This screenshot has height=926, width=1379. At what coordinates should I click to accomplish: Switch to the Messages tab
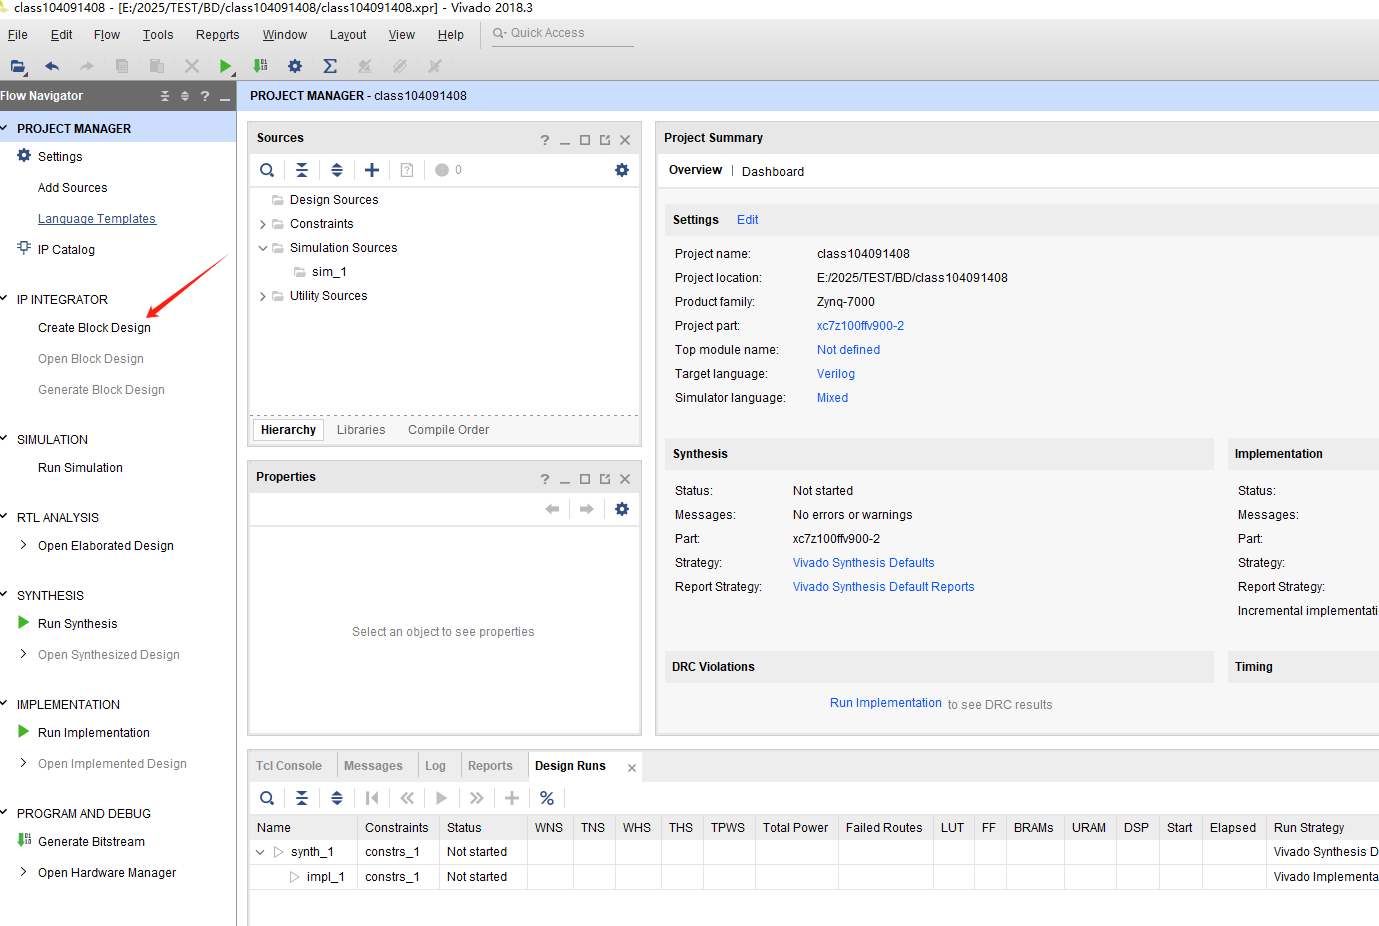373,766
